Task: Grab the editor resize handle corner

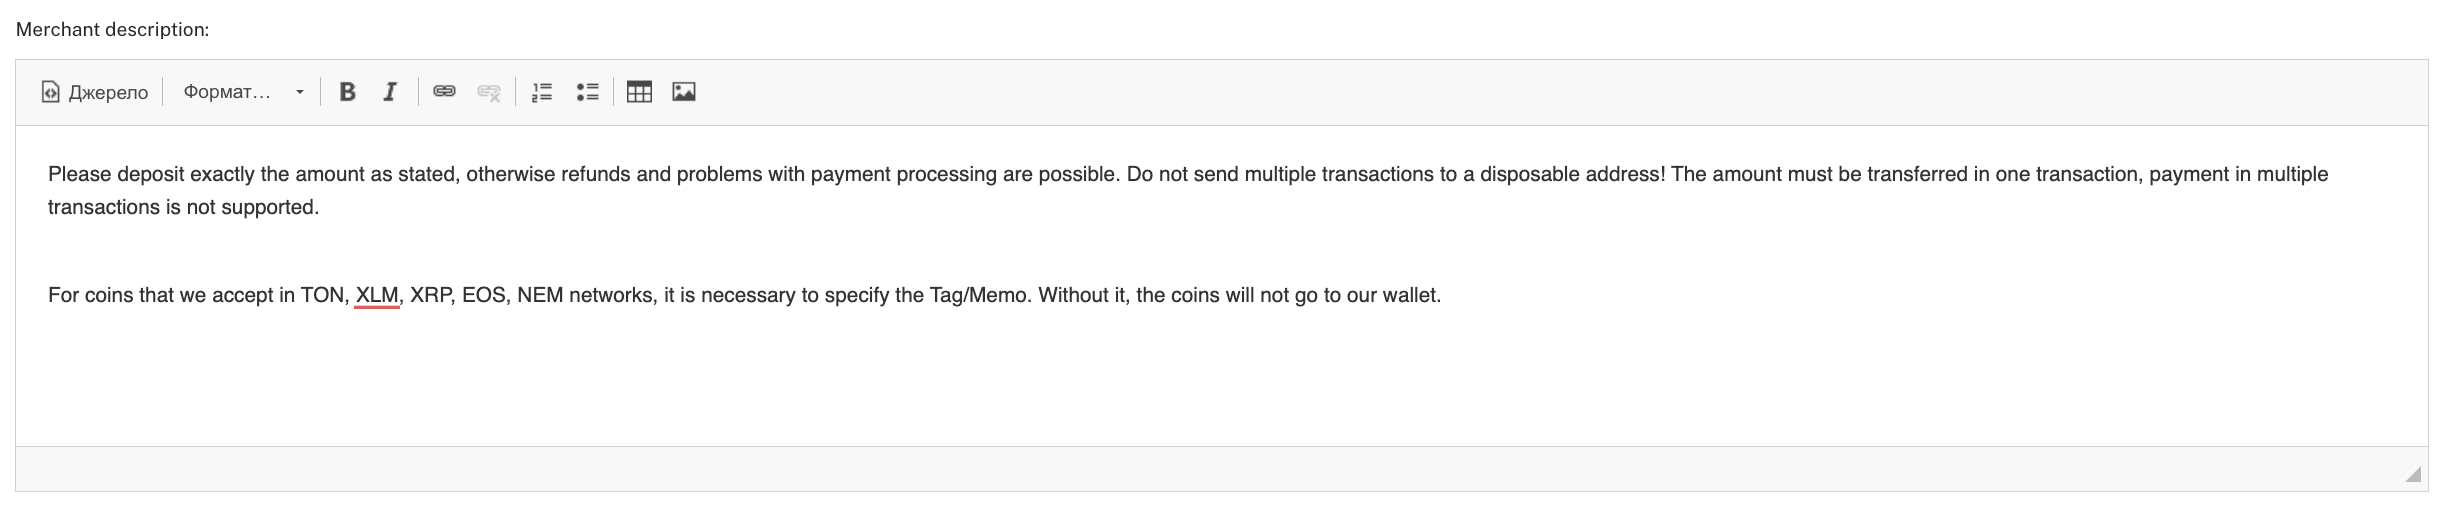Action: pyautogui.click(x=2412, y=474)
